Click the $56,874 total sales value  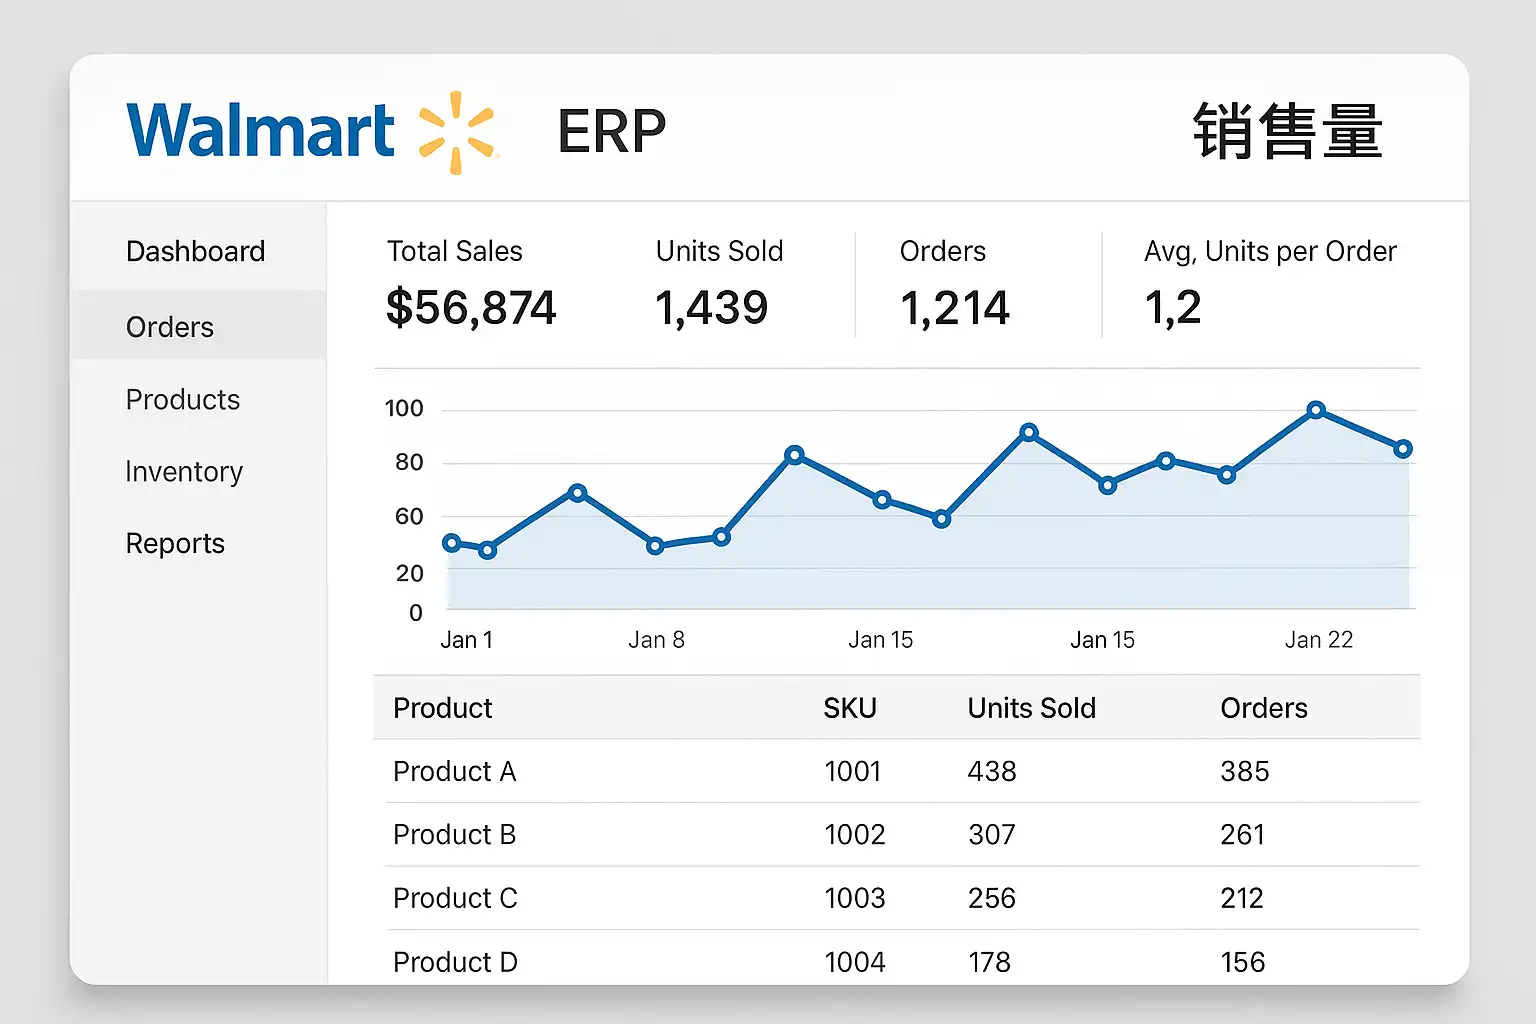pos(471,307)
